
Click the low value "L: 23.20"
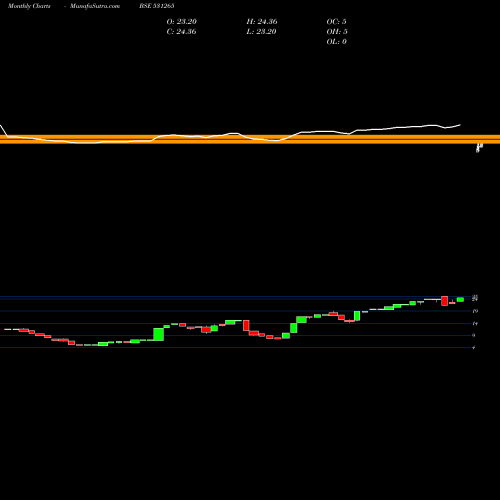click(261, 31)
